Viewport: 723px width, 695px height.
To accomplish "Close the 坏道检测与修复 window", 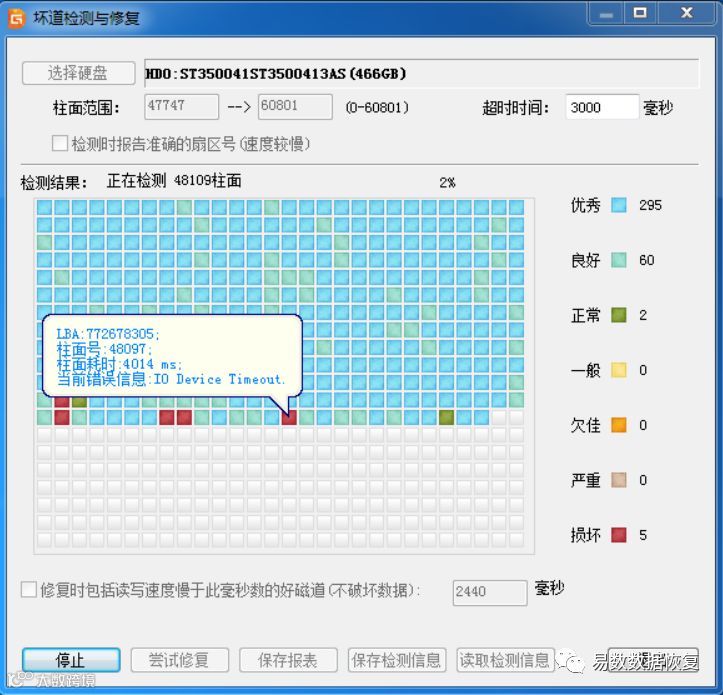I will 687,13.
